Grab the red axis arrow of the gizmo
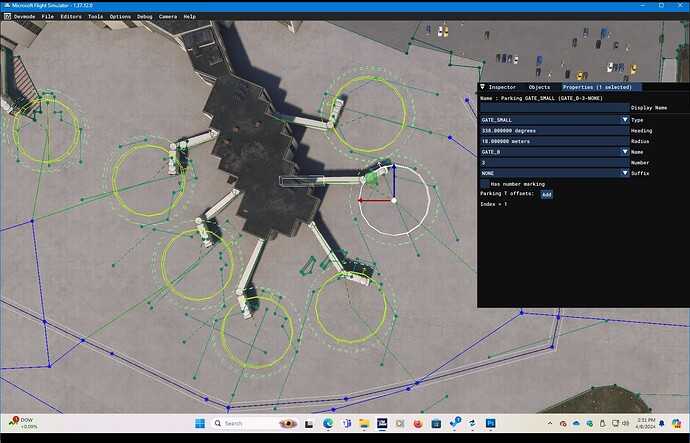The image size is (690, 443). [372, 201]
